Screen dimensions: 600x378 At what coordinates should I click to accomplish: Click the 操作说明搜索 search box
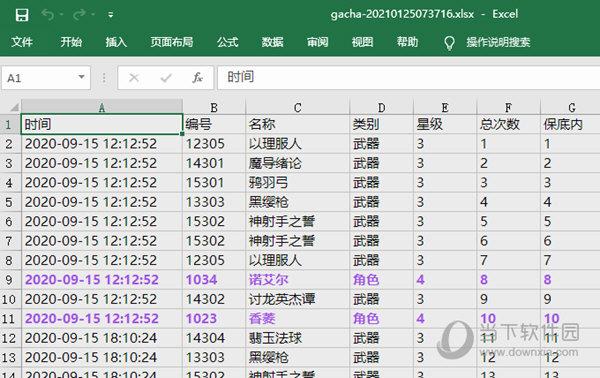click(498, 42)
